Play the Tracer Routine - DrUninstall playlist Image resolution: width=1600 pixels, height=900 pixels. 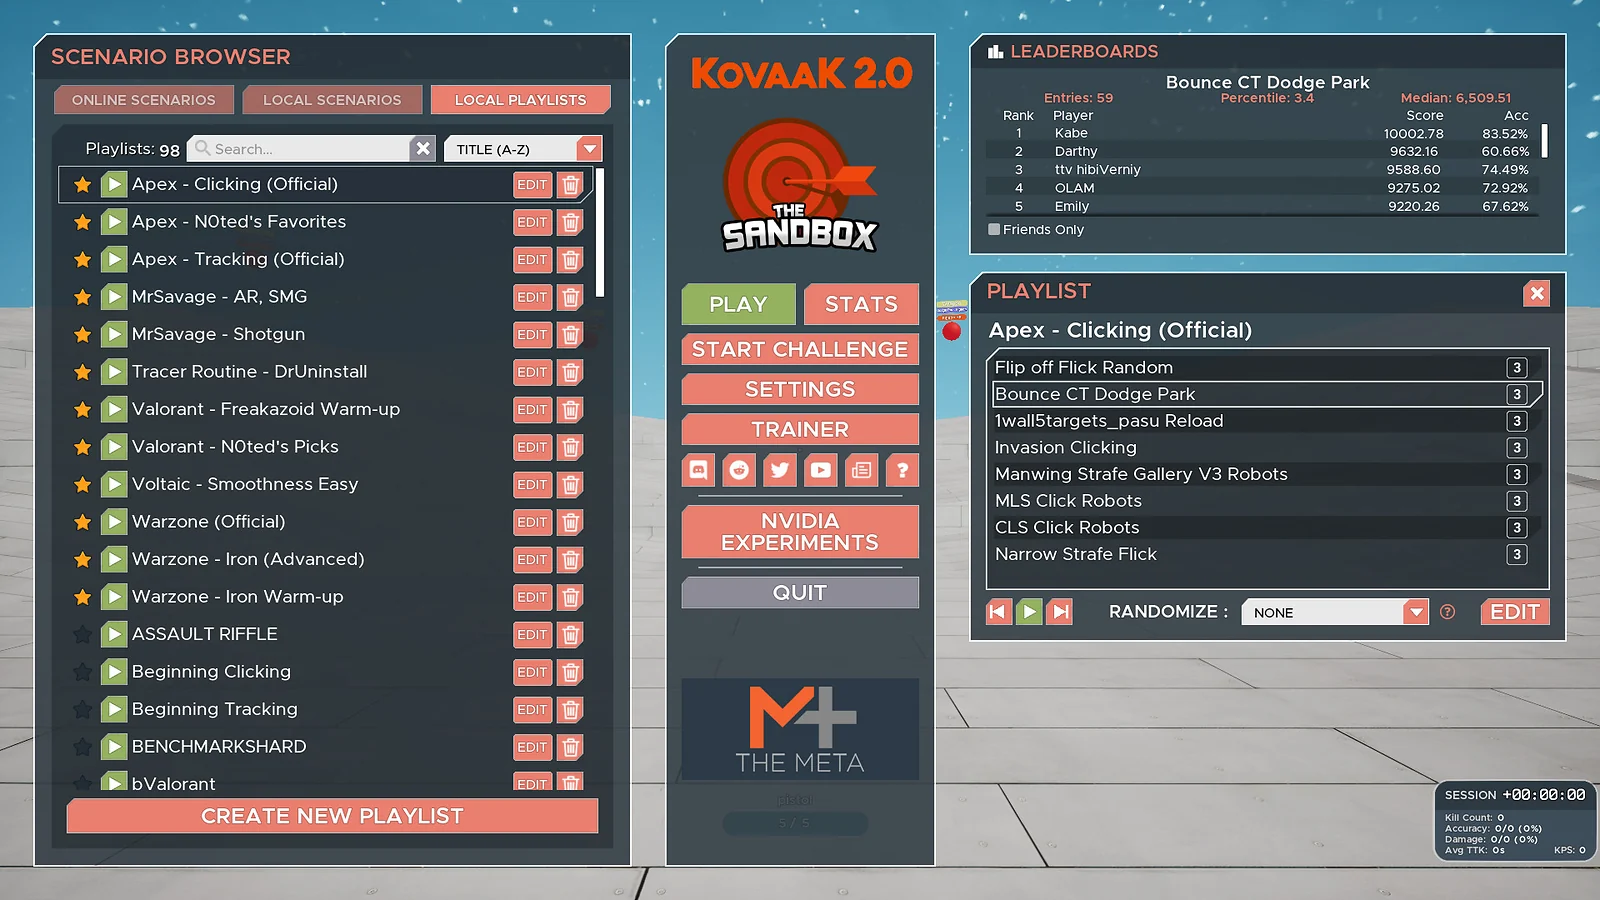tap(114, 372)
